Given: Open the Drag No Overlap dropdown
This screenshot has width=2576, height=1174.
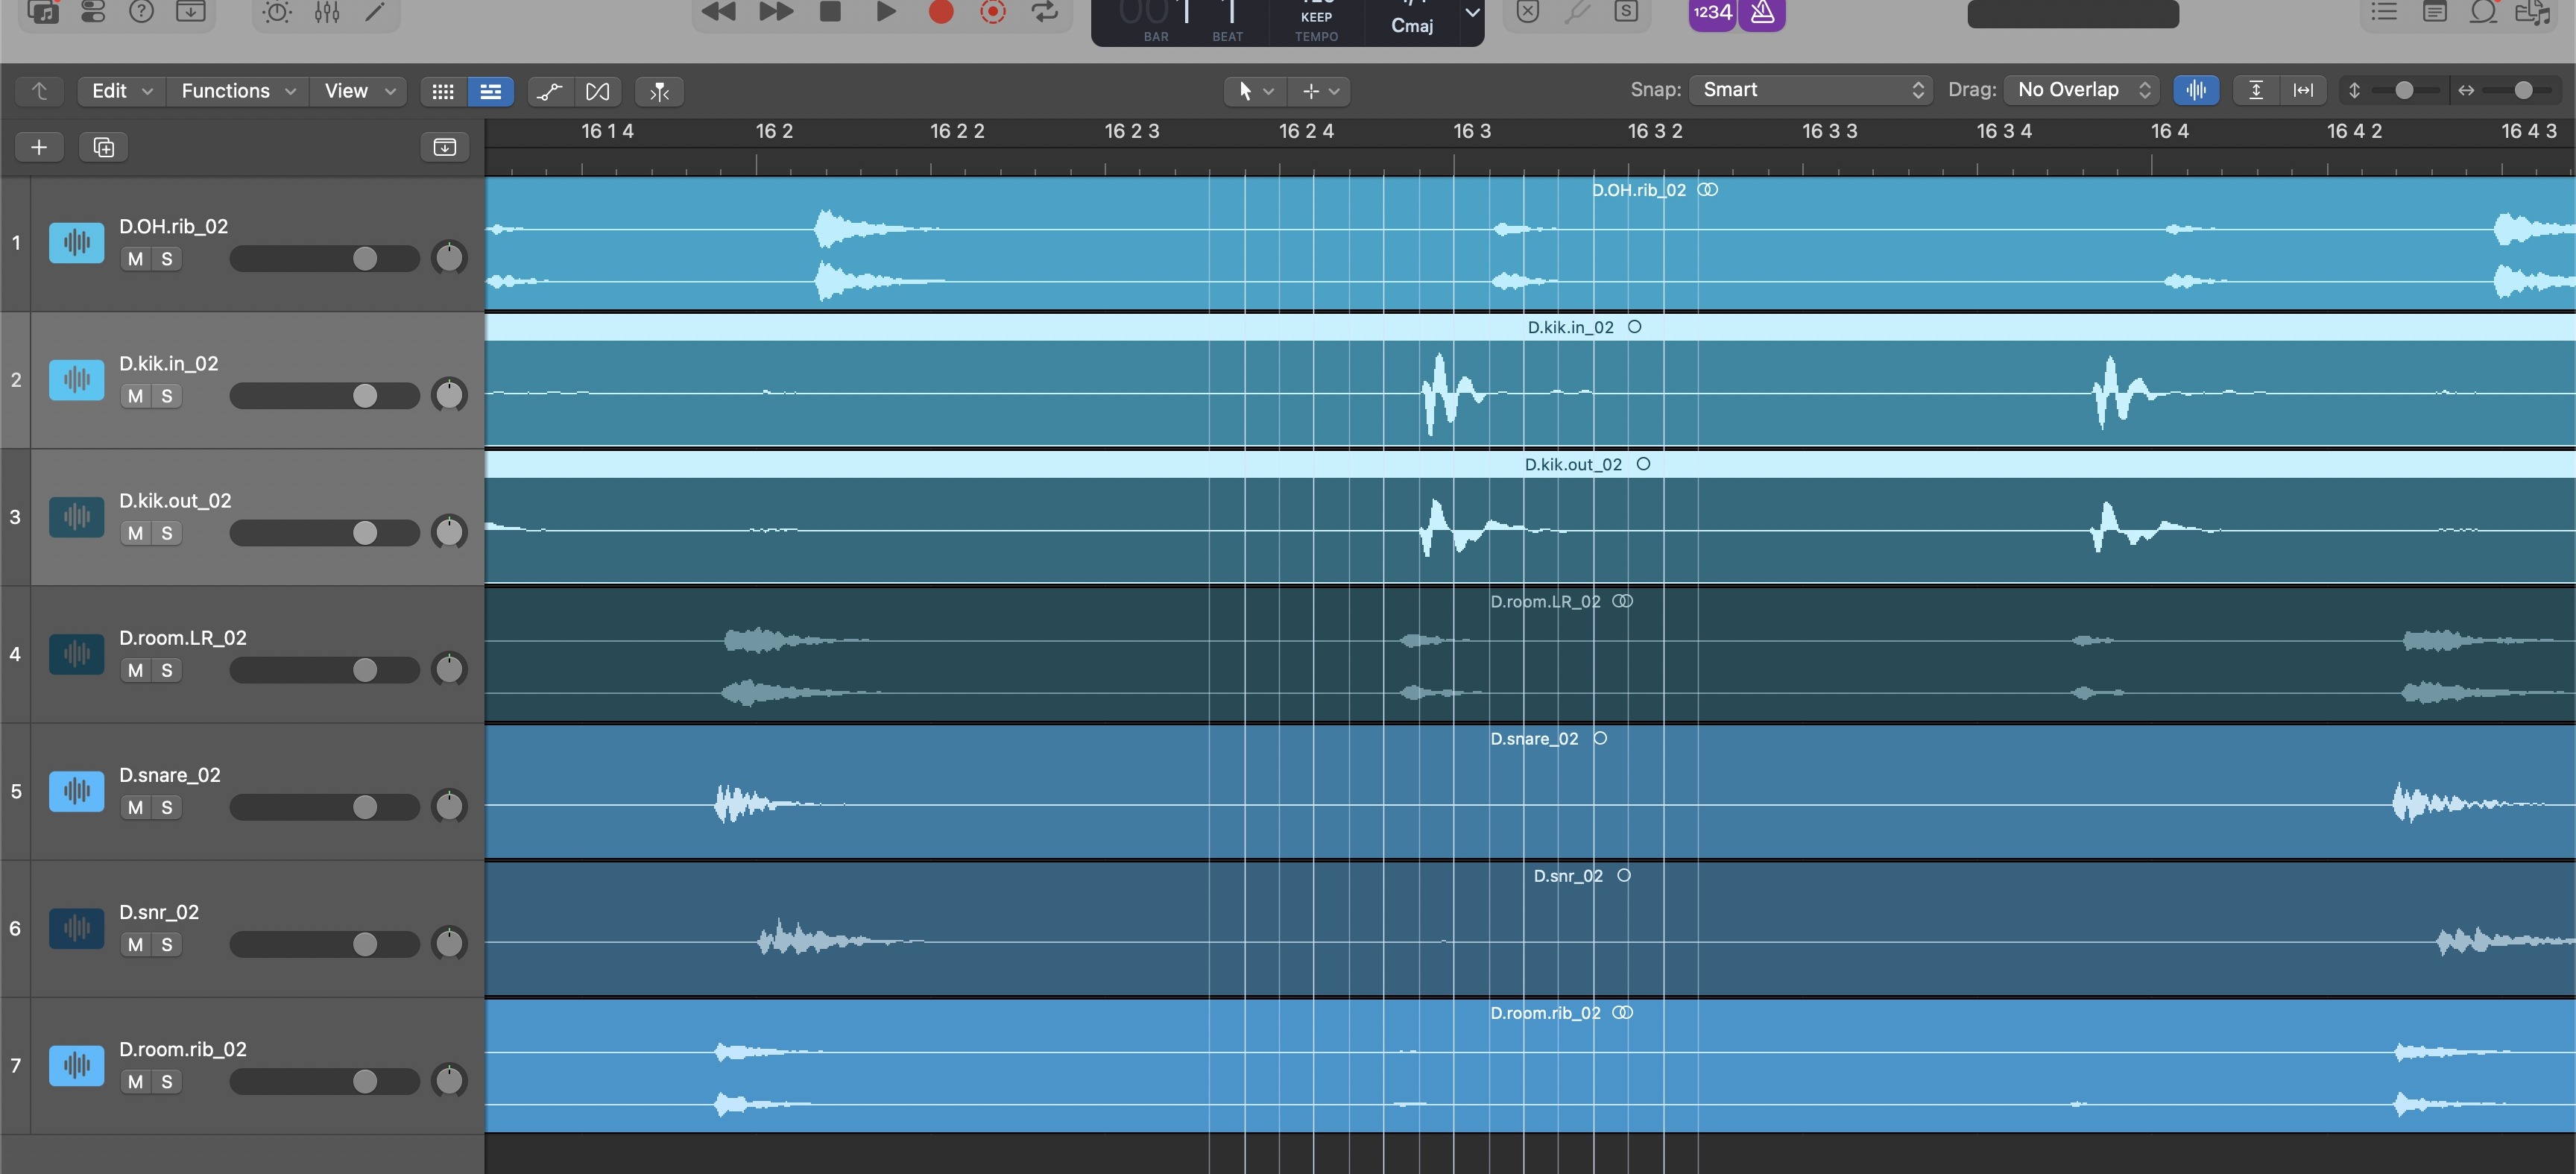Looking at the screenshot, I should 2081,90.
